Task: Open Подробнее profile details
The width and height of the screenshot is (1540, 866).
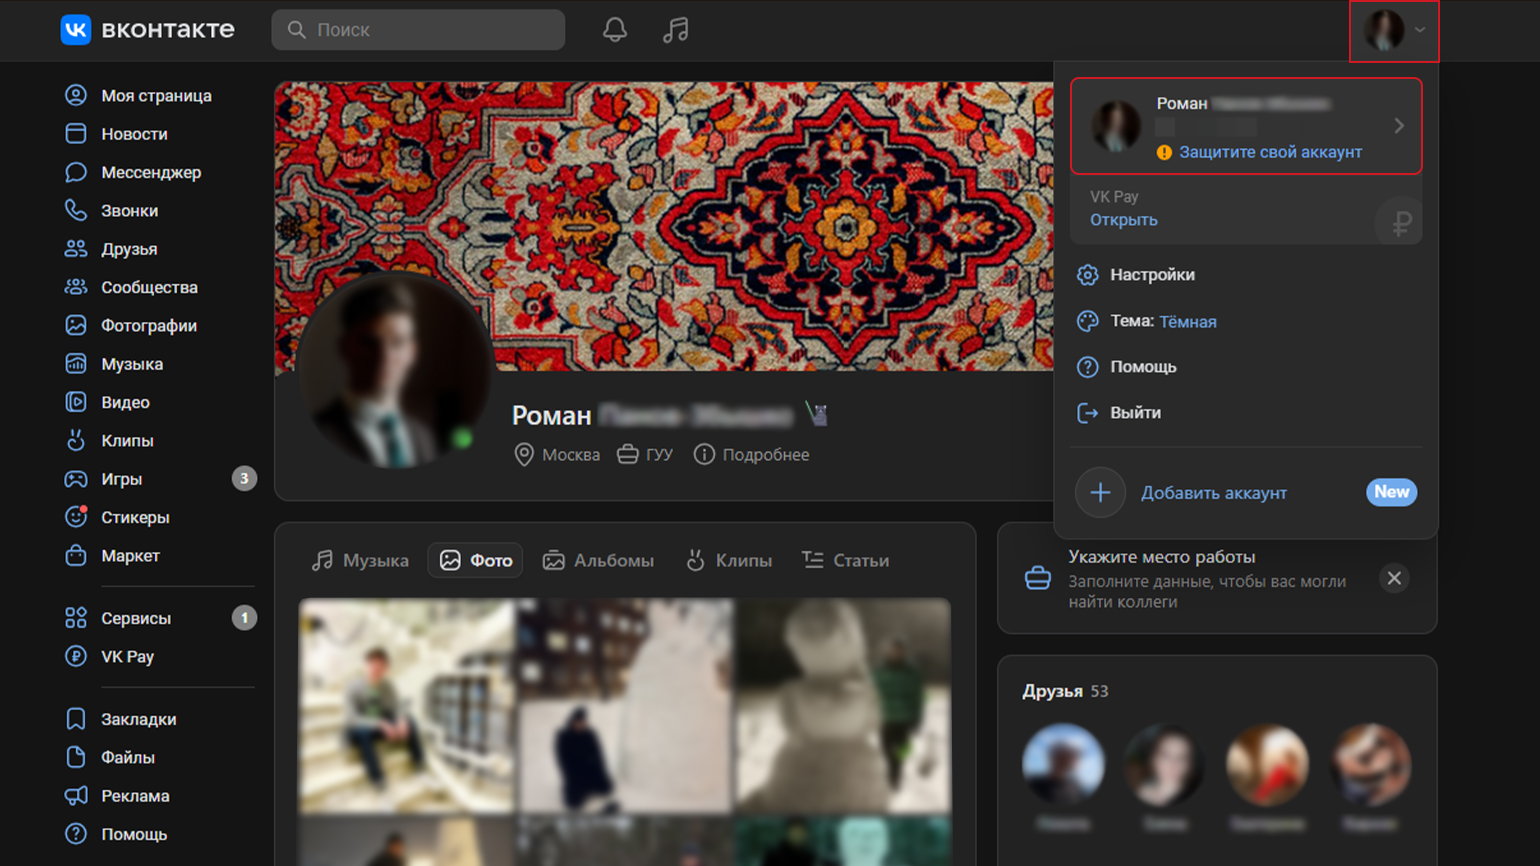Action: (x=752, y=455)
